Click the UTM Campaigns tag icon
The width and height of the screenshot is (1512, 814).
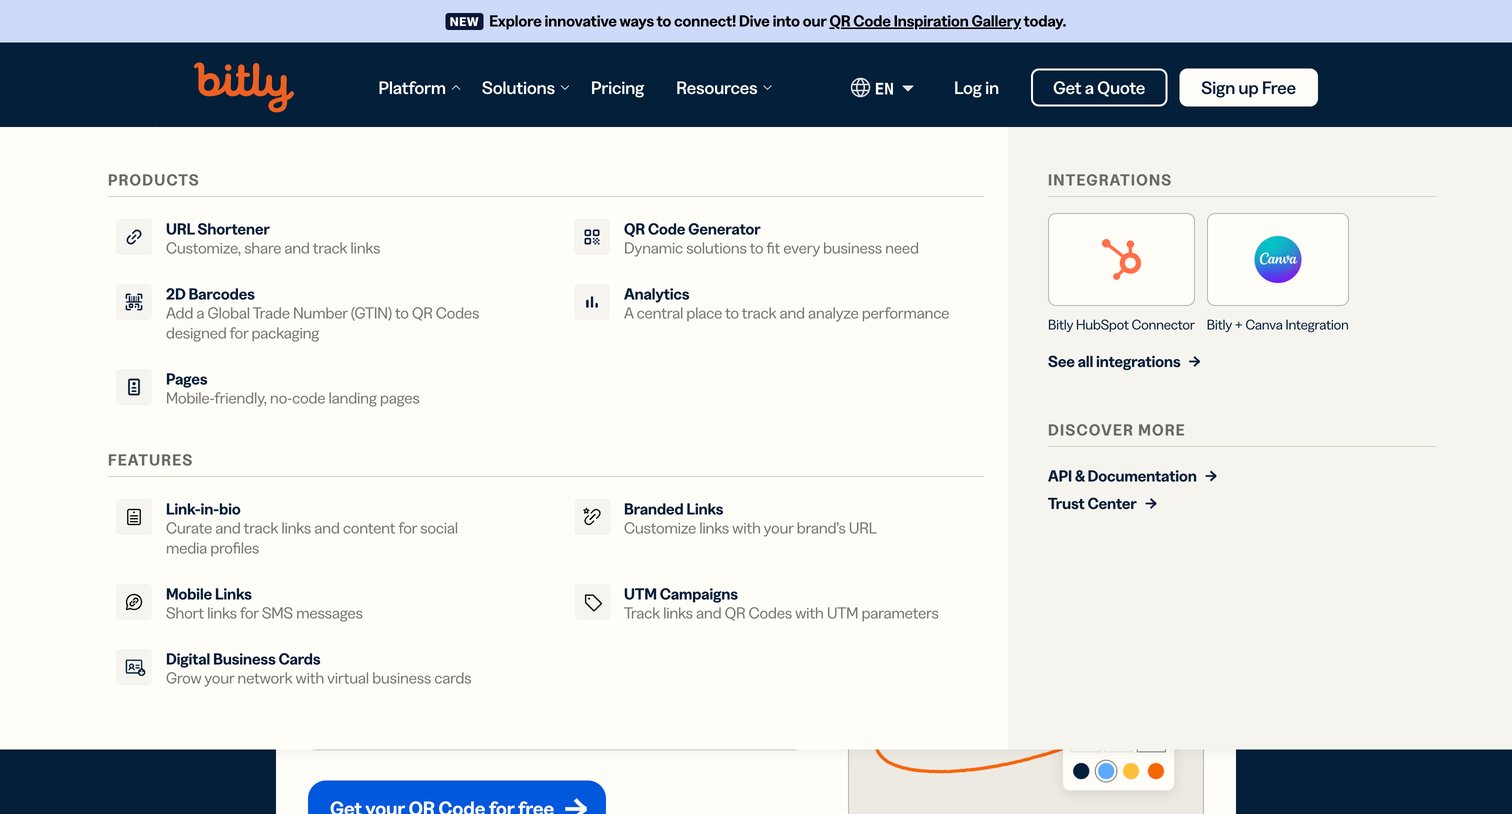592,602
